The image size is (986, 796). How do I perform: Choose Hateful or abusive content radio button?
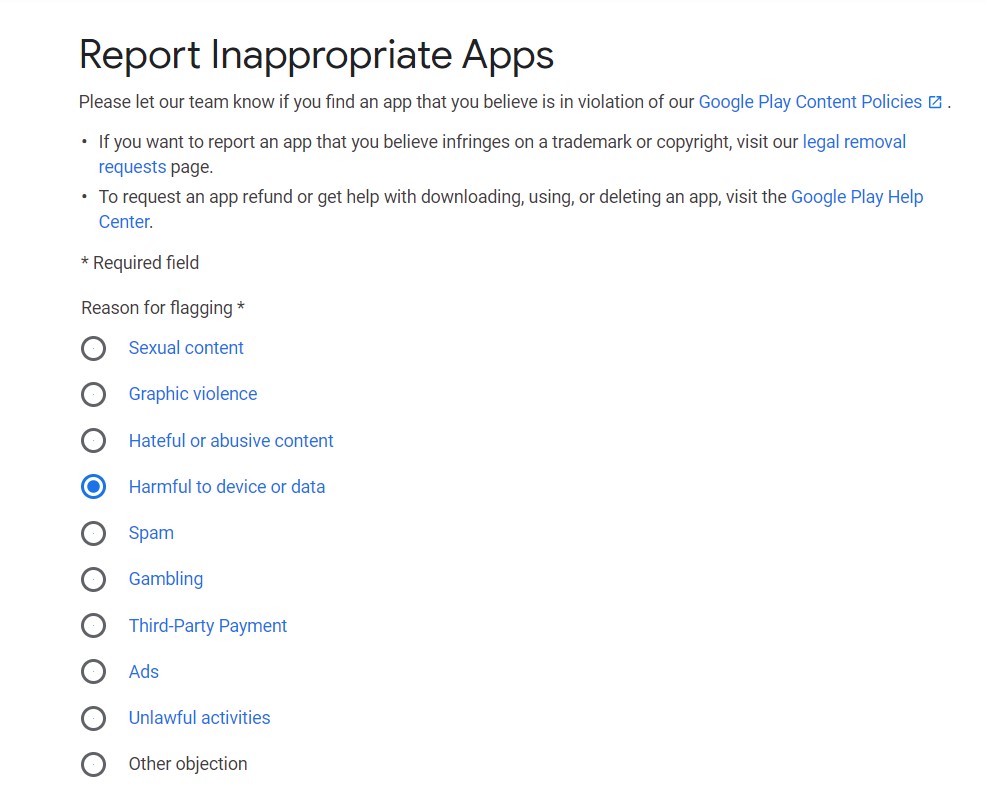[93, 440]
